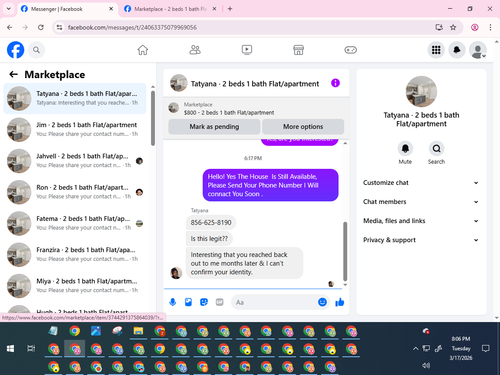Open Facebook search magnifier
This screenshot has height=375, width=500.
point(36,50)
